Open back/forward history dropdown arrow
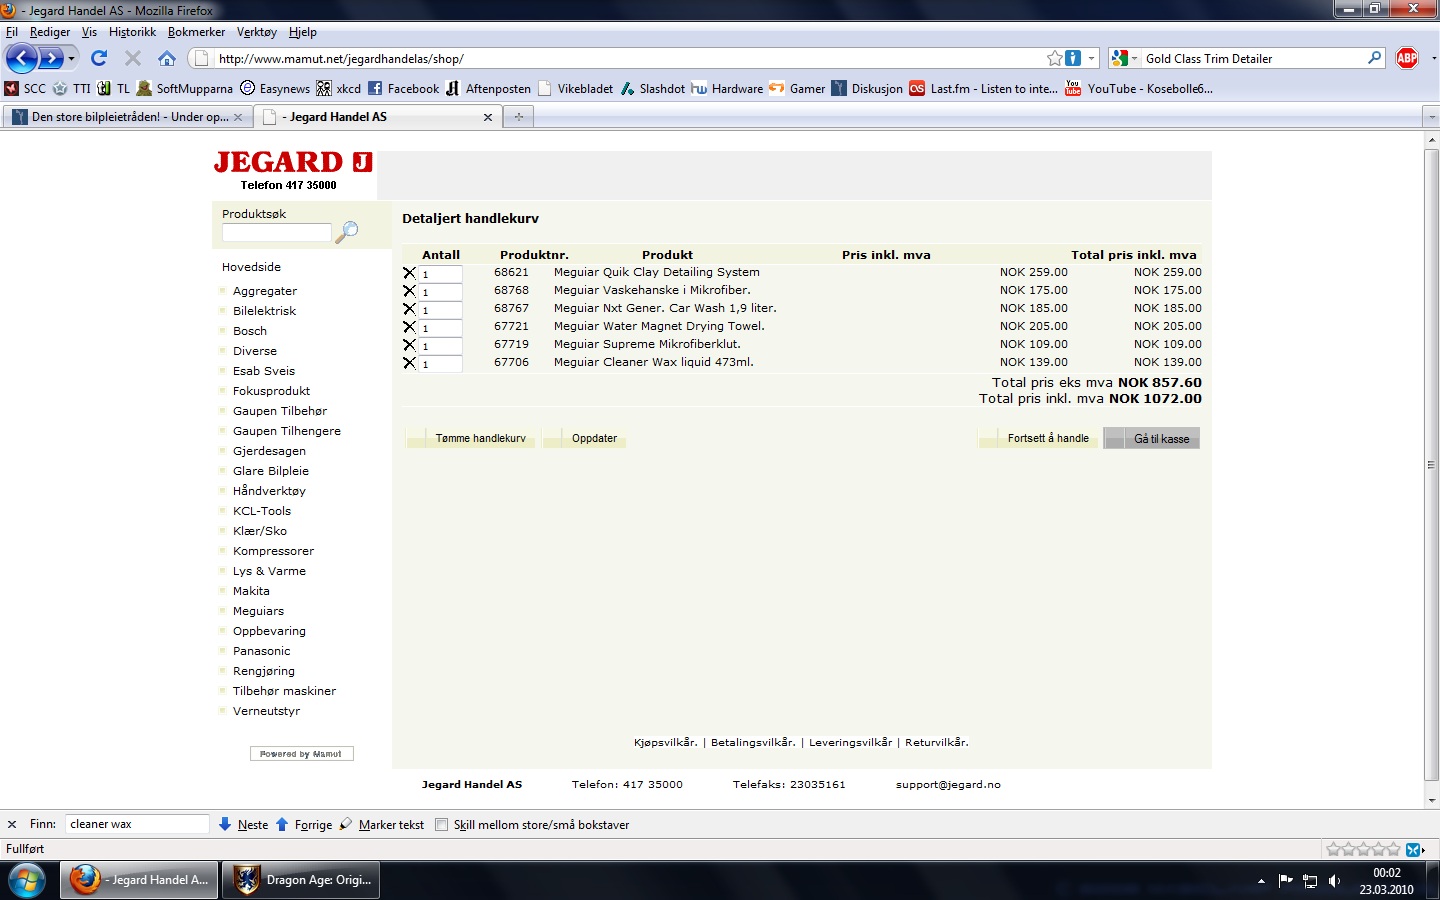The height and width of the screenshot is (900, 1440). [71, 58]
